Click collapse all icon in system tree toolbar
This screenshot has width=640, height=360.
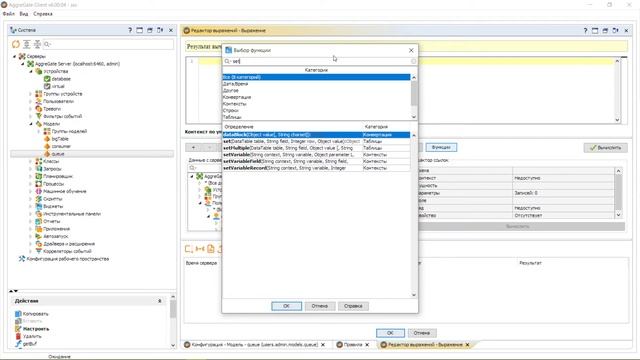coord(37,44)
